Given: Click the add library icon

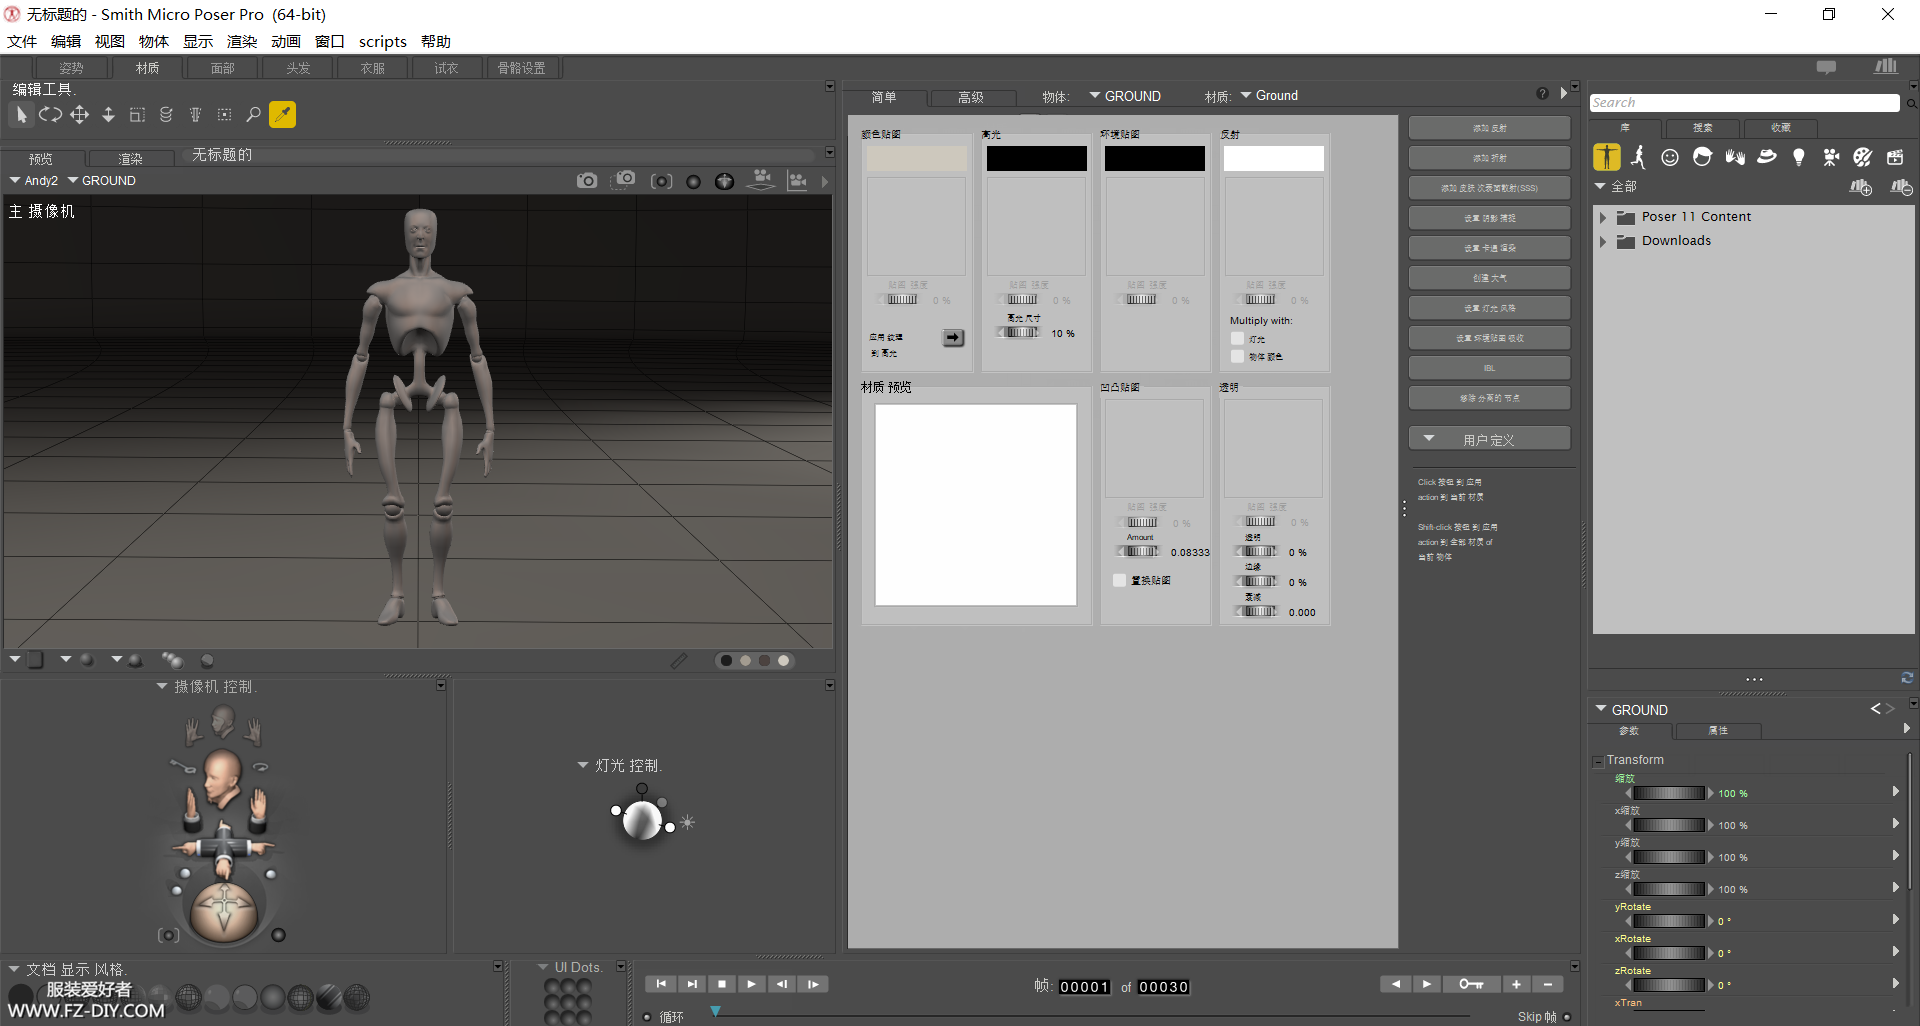Looking at the screenshot, I should (1860, 187).
